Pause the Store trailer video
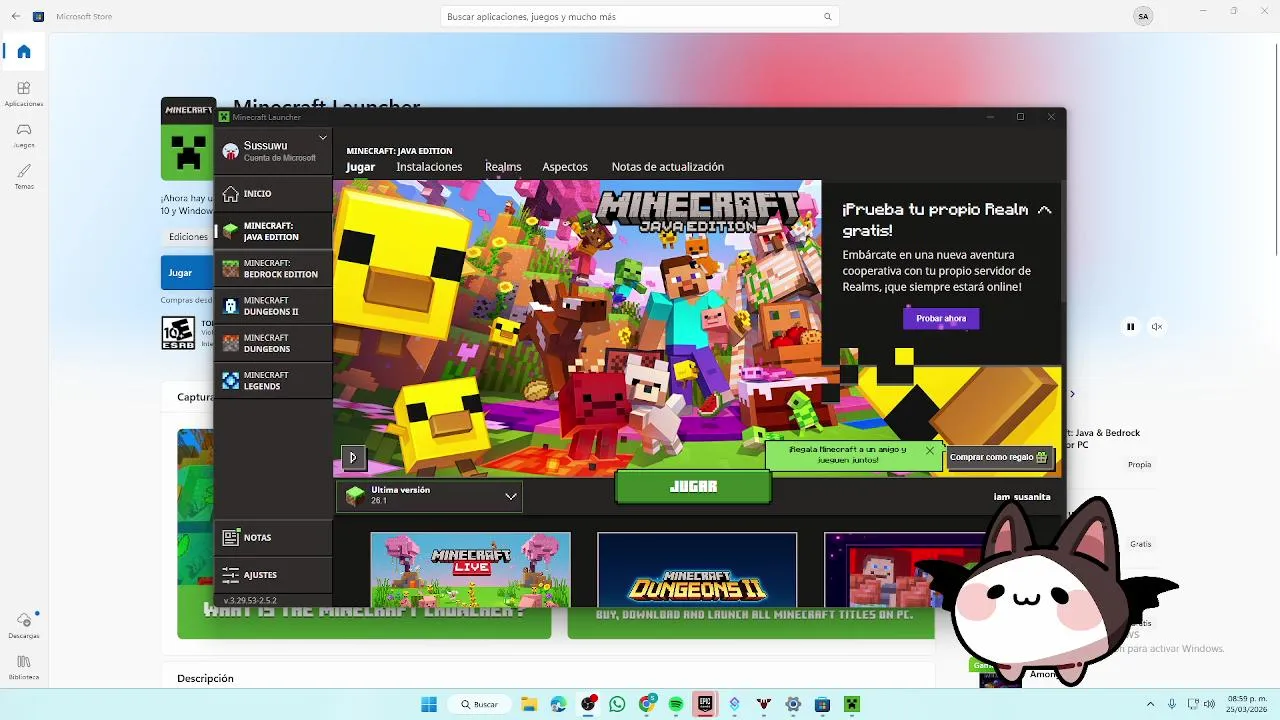Screen dimensions: 1280x720 tap(1130, 326)
